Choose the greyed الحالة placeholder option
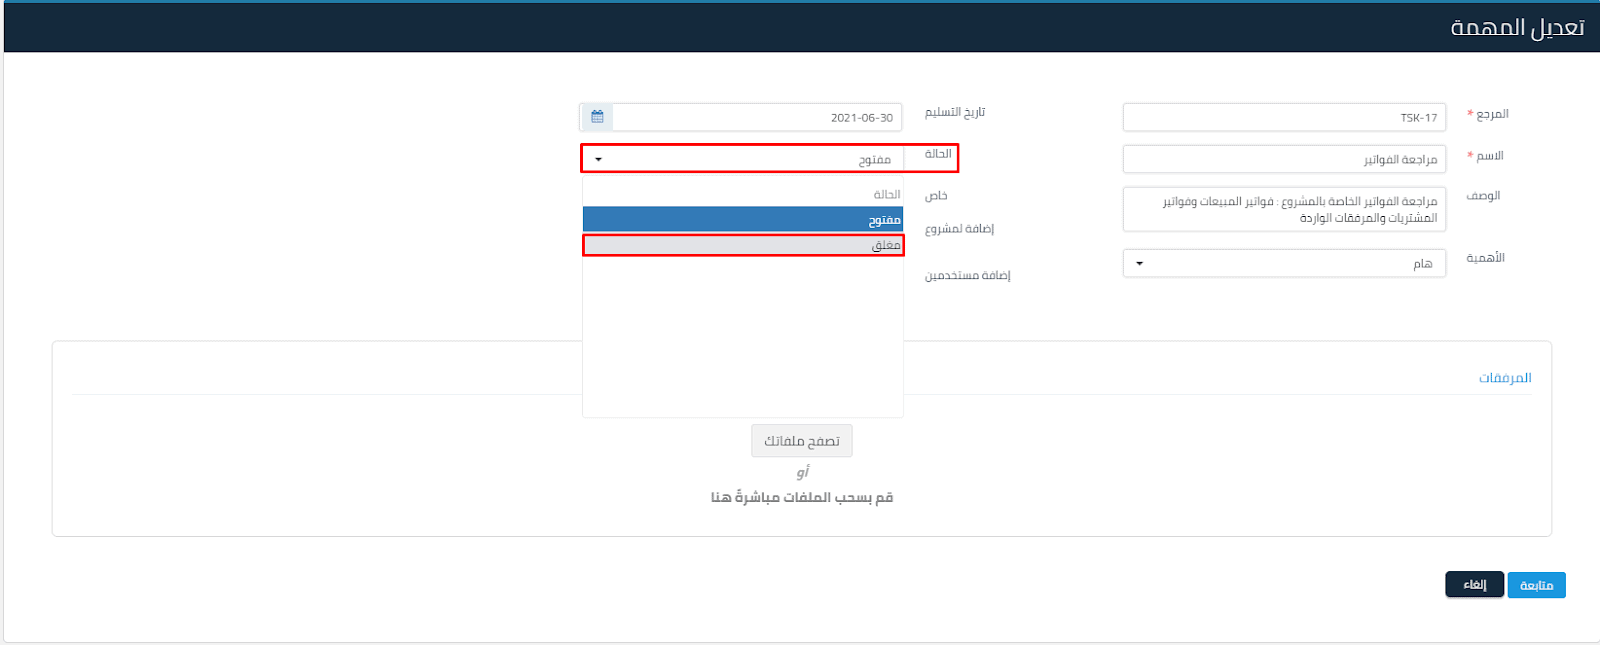This screenshot has width=1600, height=645. [743, 194]
